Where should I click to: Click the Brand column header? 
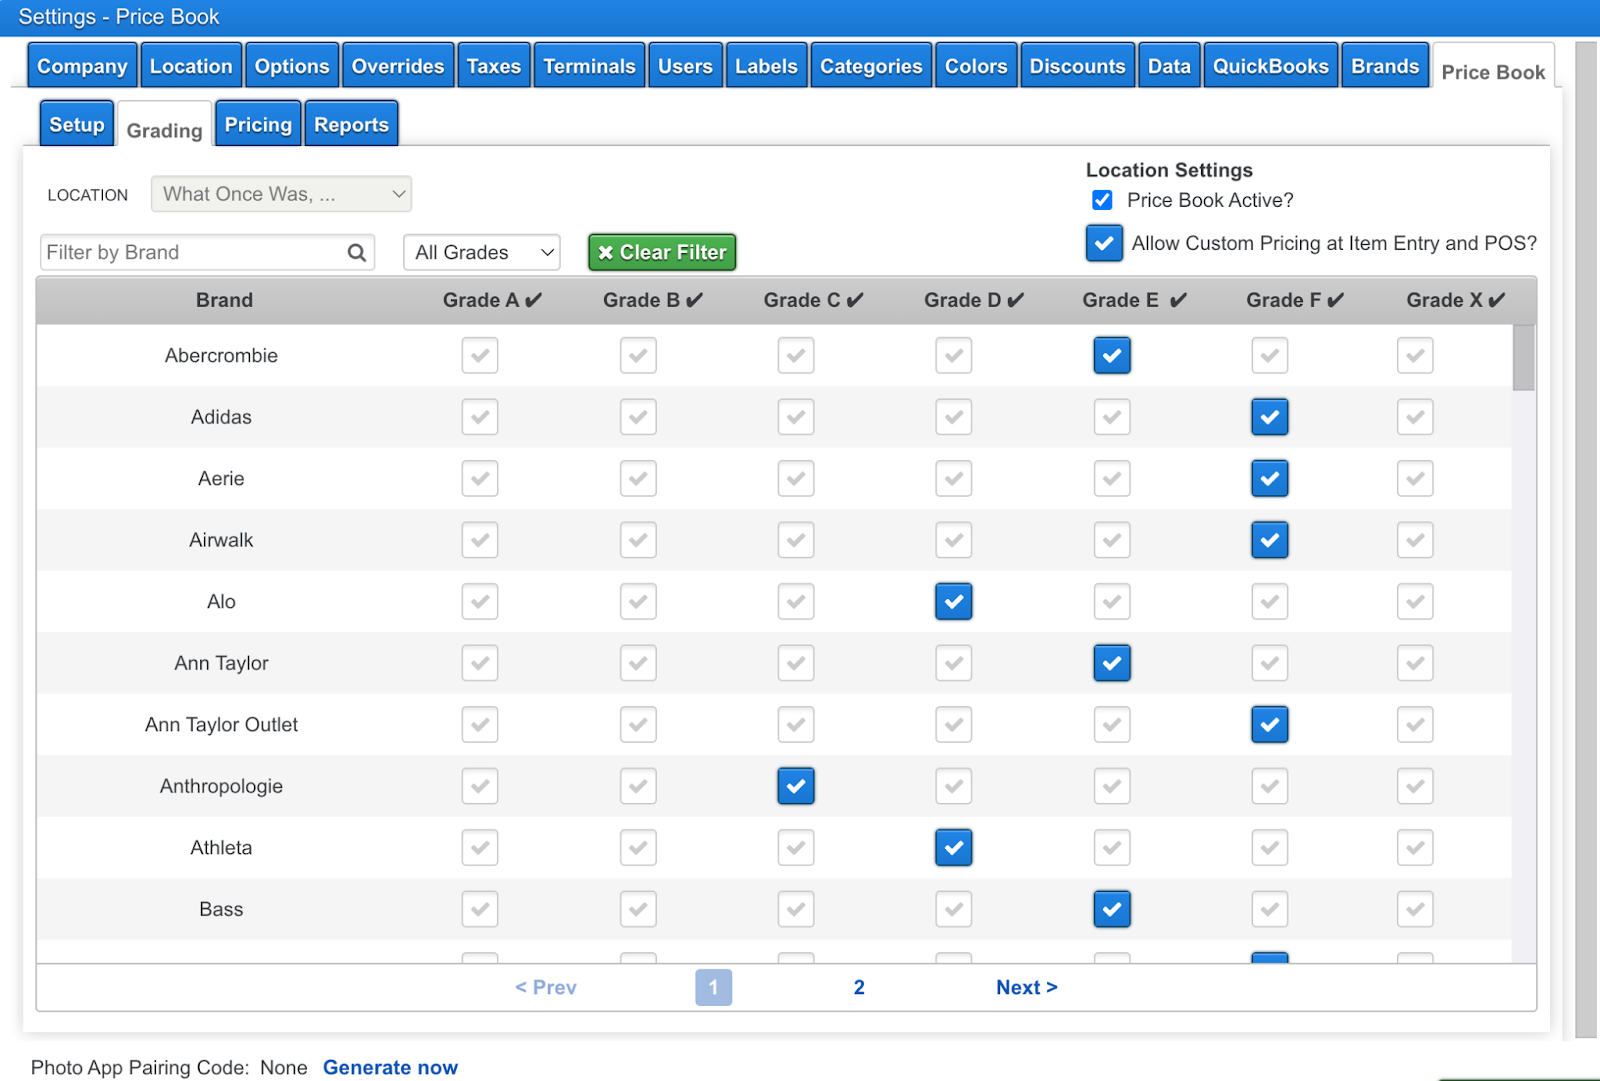point(224,300)
